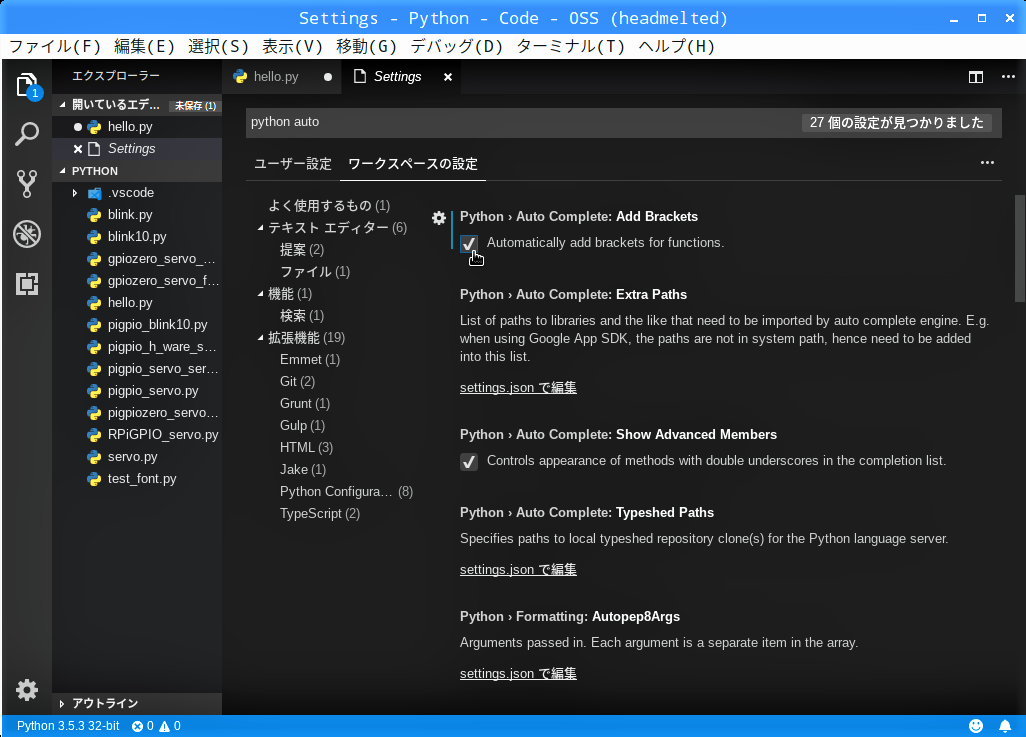Open the 表示(V) menu
Screen dimensions: 1026x737
point(292,46)
